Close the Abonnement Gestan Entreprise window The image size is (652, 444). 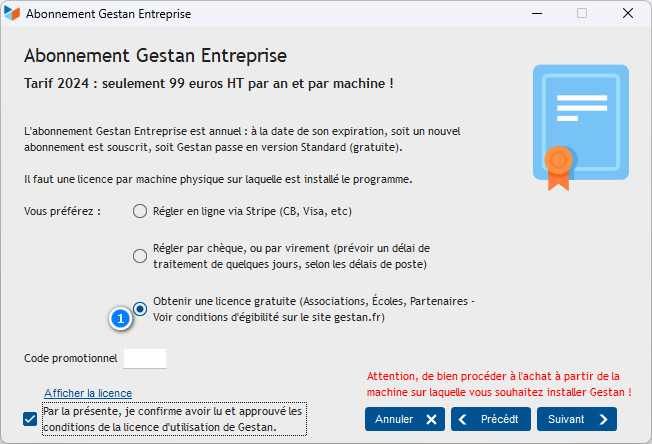627,15
